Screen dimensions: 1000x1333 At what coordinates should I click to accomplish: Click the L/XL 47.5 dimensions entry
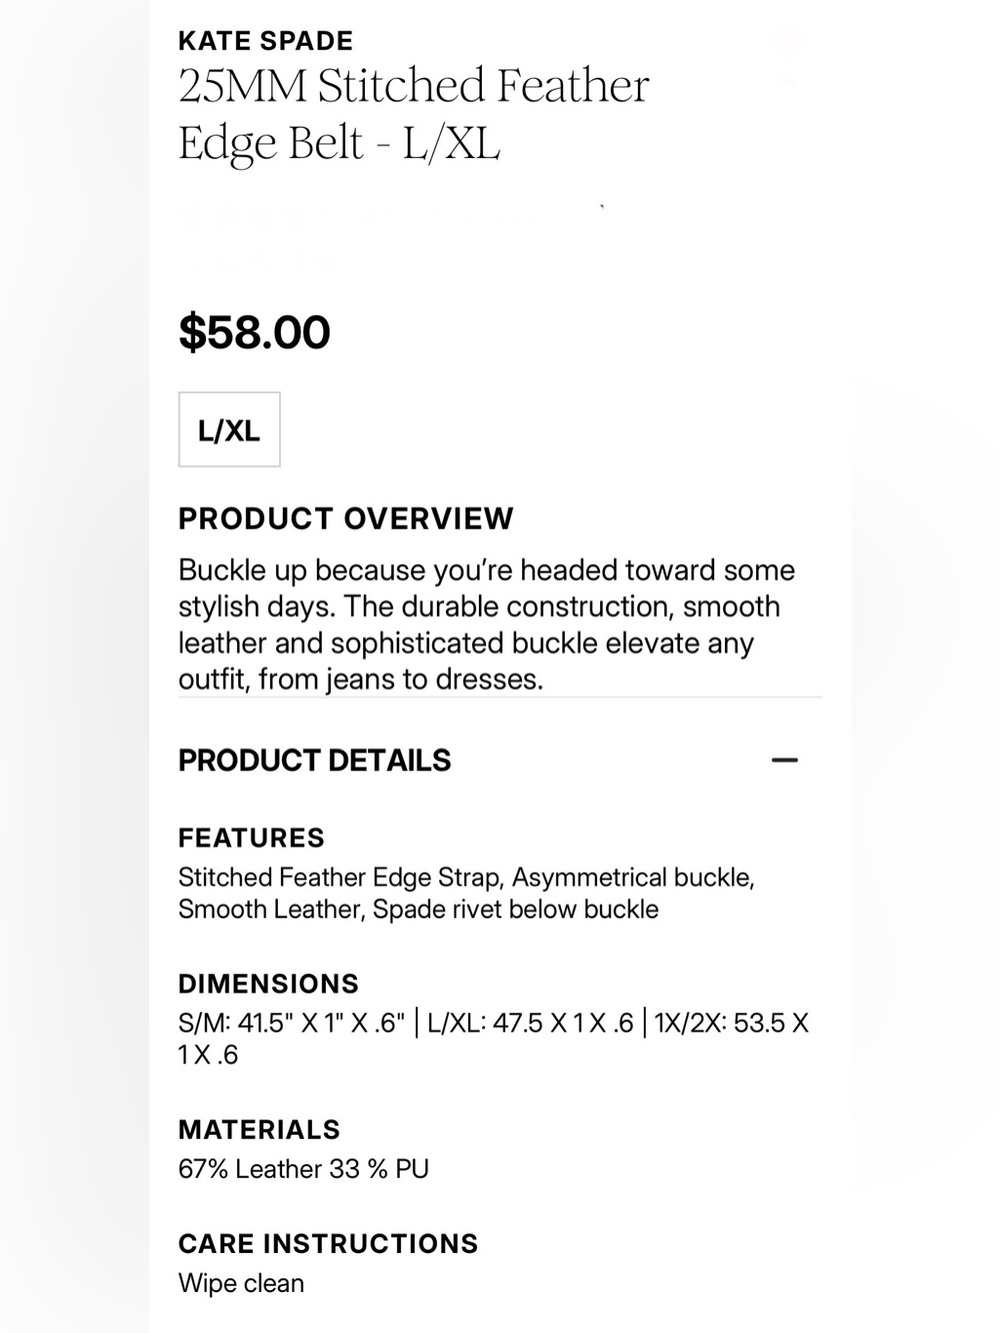click(530, 1023)
